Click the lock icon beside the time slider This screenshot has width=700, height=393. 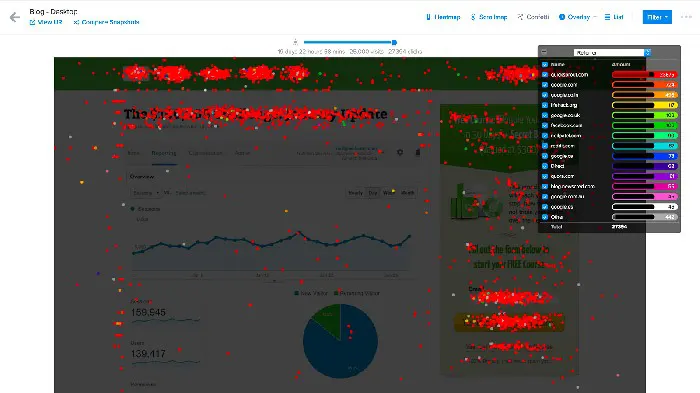tap(295, 42)
